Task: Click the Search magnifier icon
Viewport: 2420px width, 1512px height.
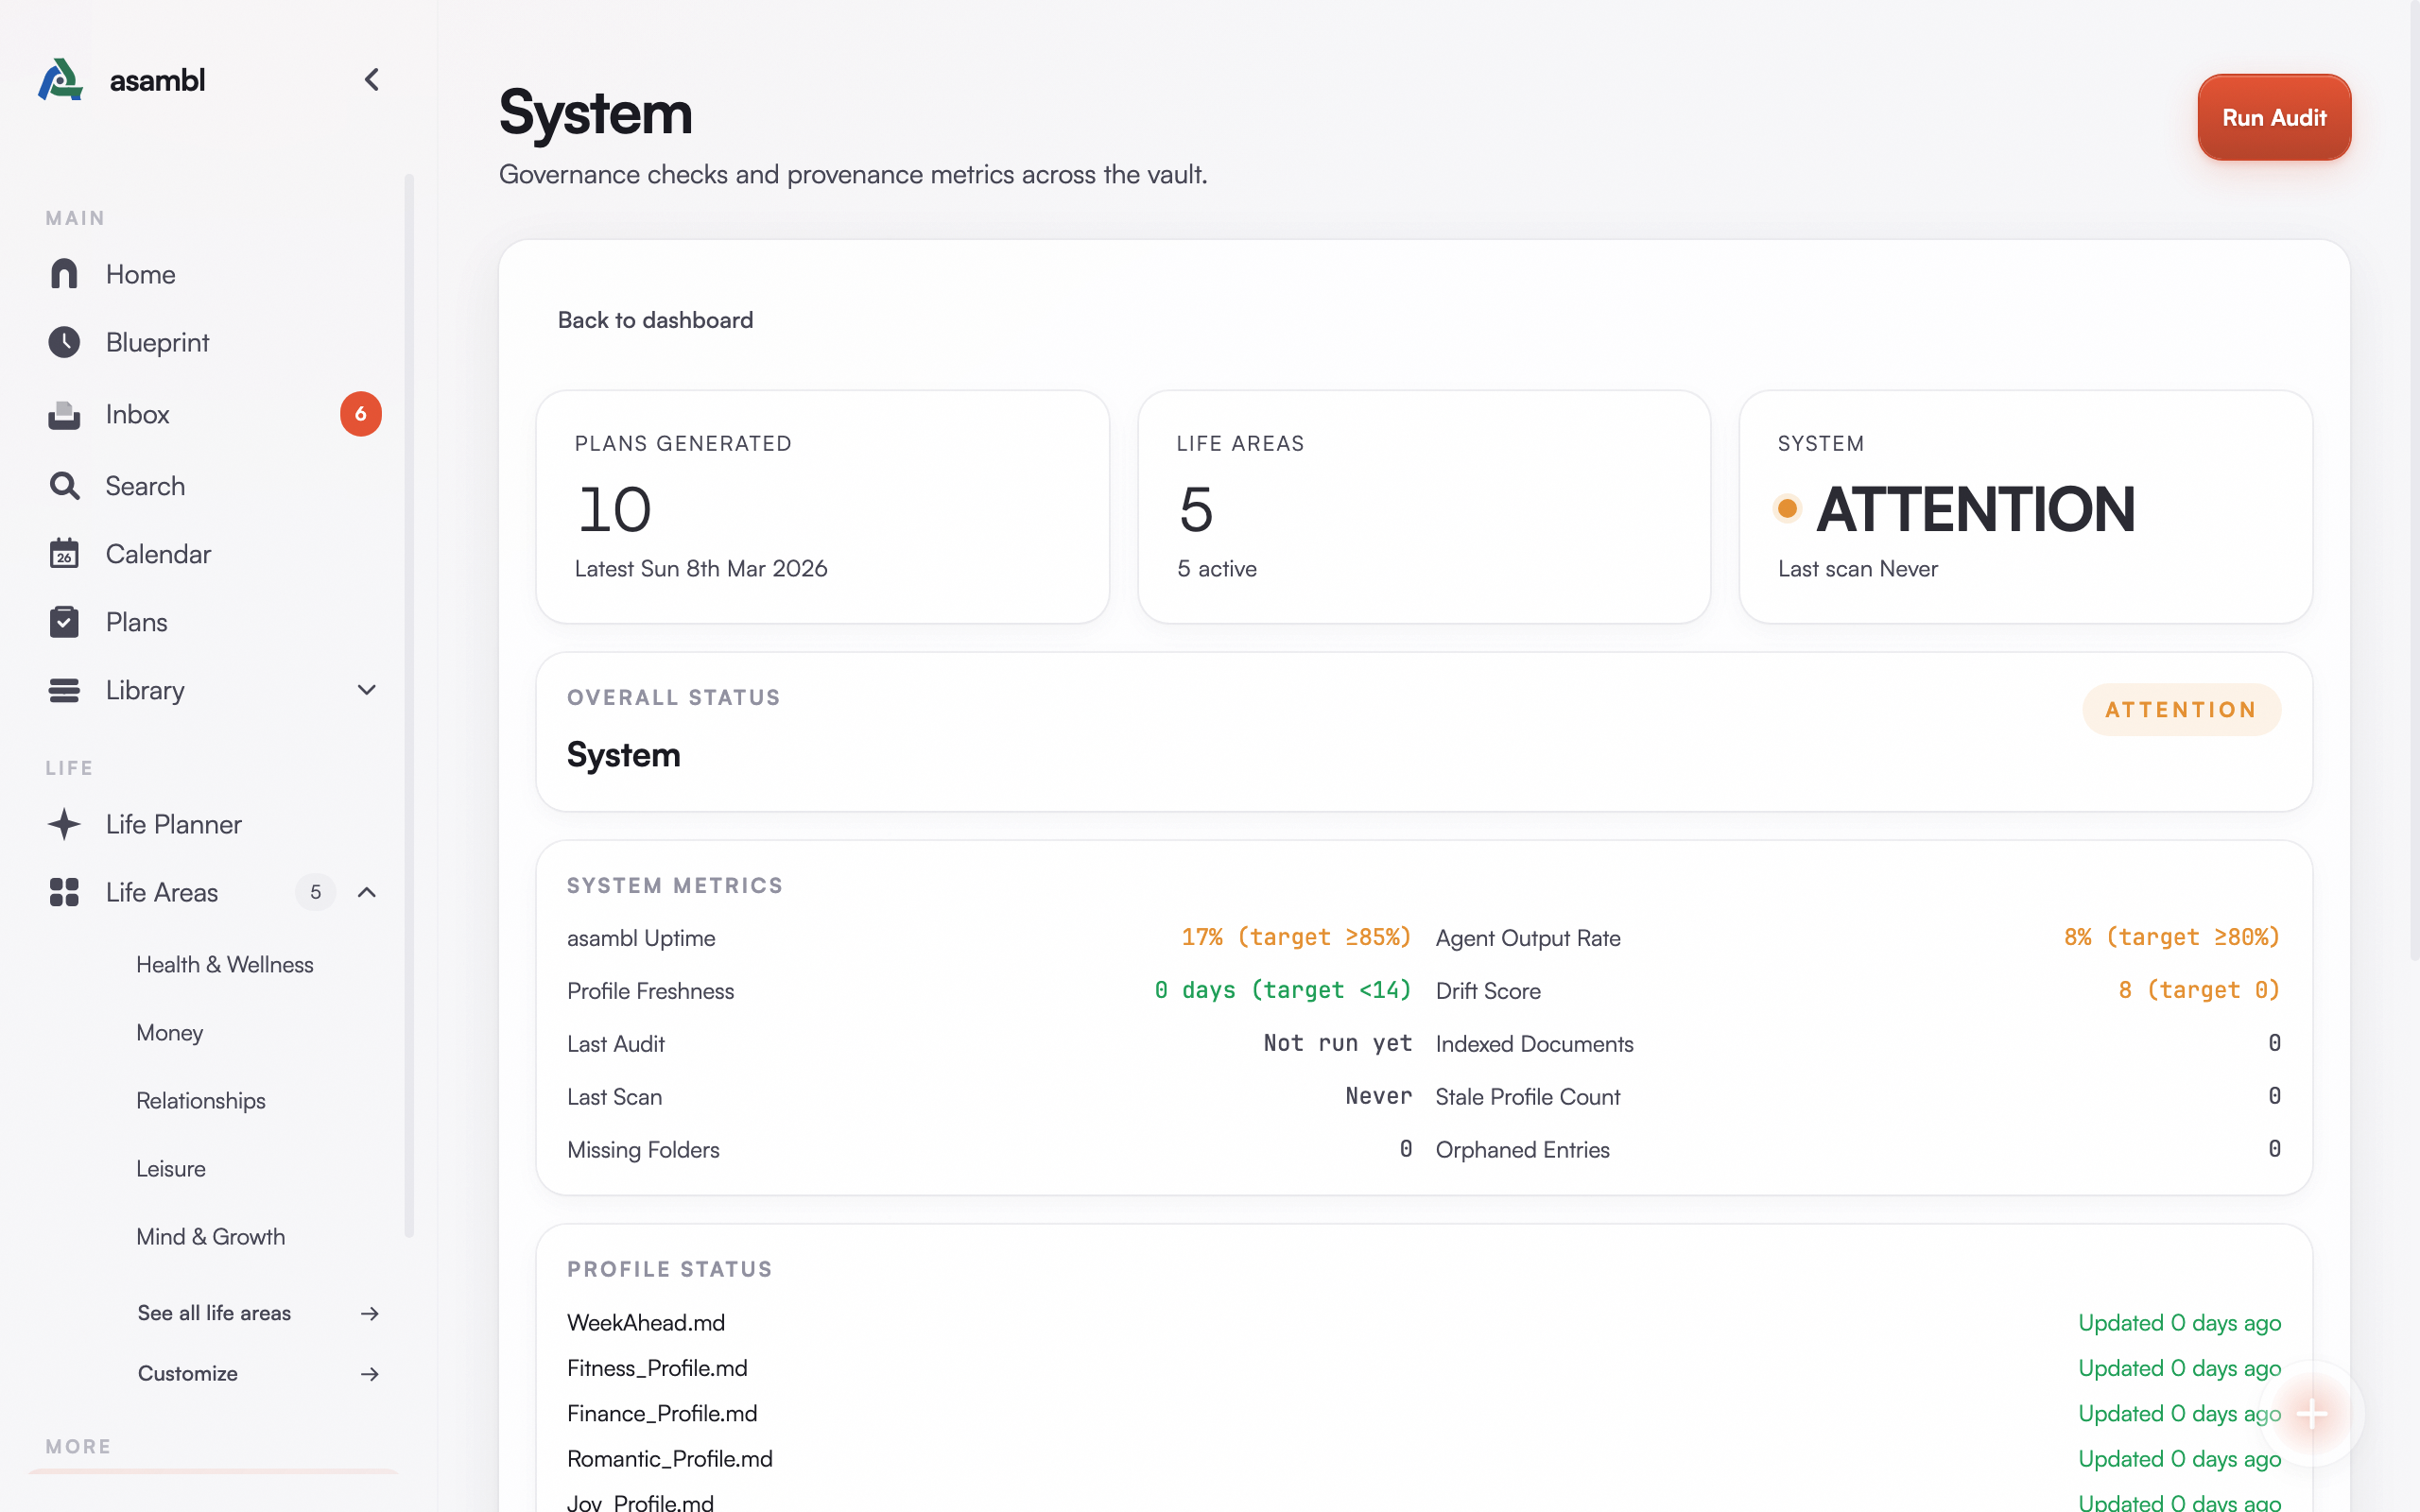Action: tap(64, 486)
